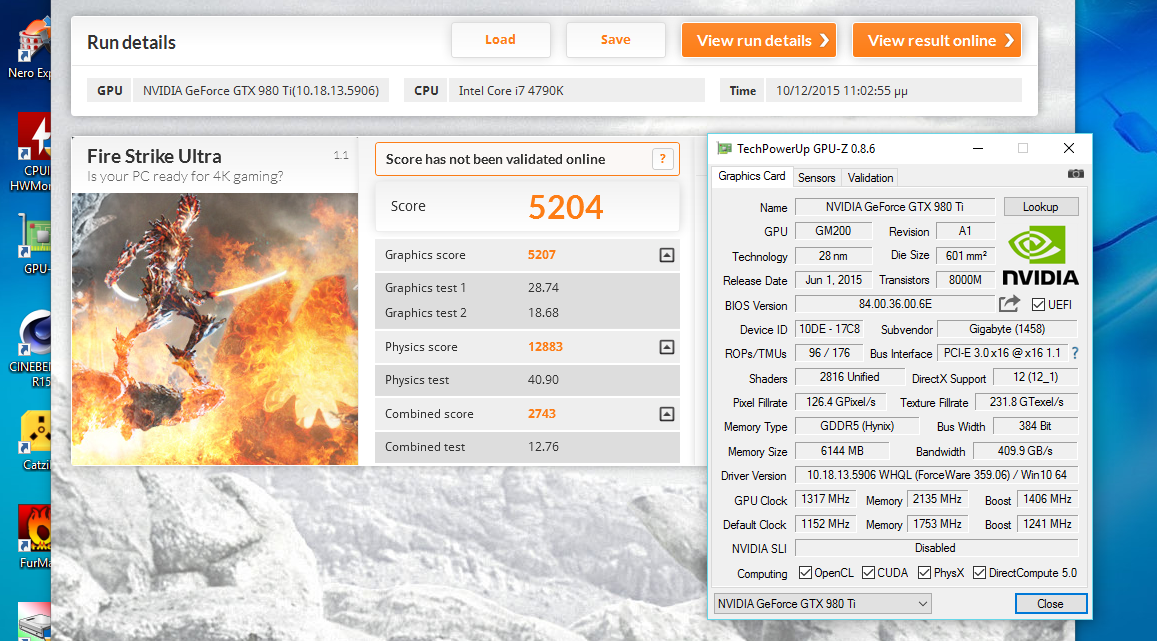Click the Combined score value 2743

point(542,414)
